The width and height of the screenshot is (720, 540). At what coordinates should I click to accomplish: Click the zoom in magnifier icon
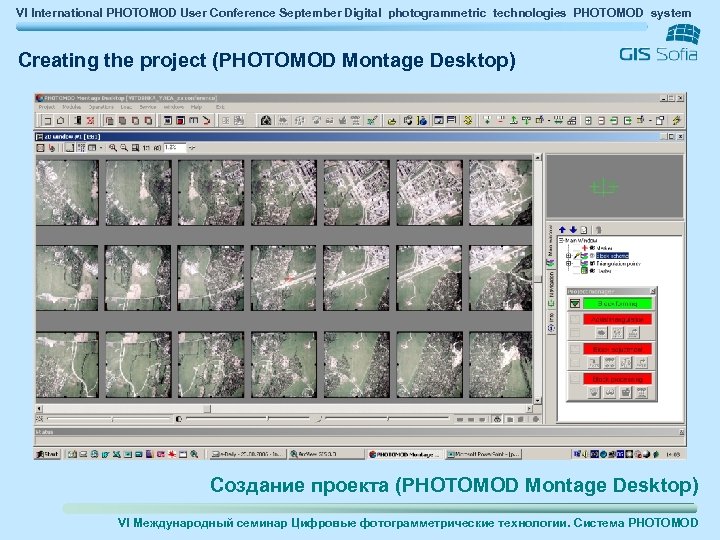112,148
